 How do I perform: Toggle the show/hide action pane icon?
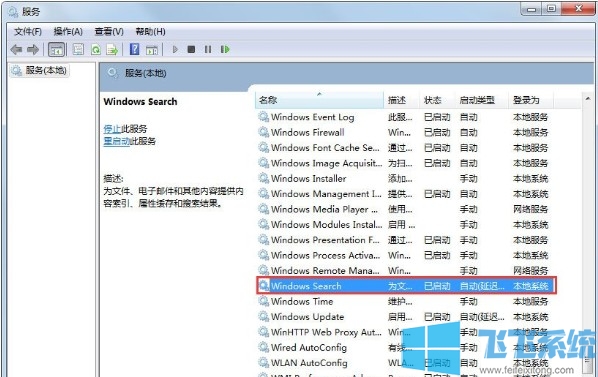click(x=152, y=50)
